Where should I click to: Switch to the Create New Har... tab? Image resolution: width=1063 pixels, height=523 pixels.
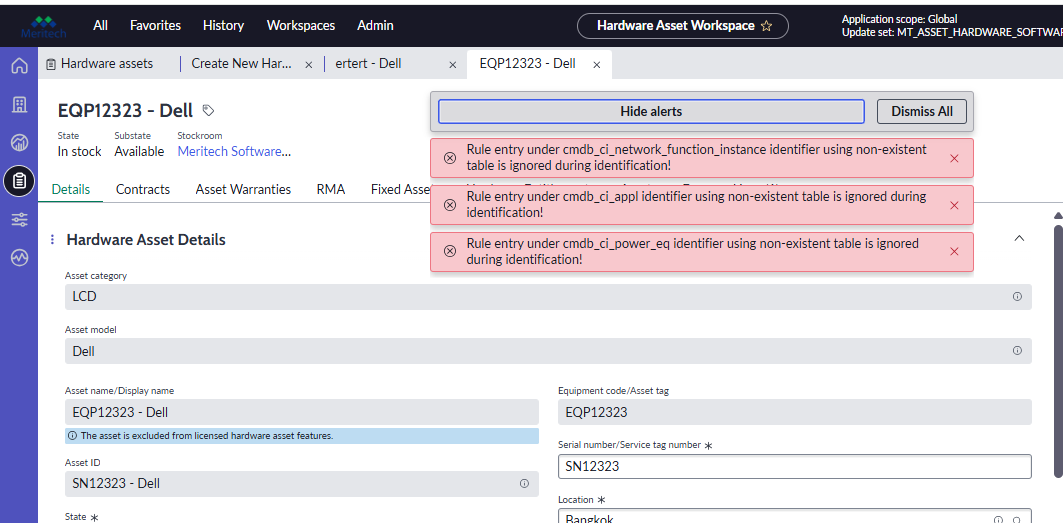pyautogui.click(x=242, y=64)
